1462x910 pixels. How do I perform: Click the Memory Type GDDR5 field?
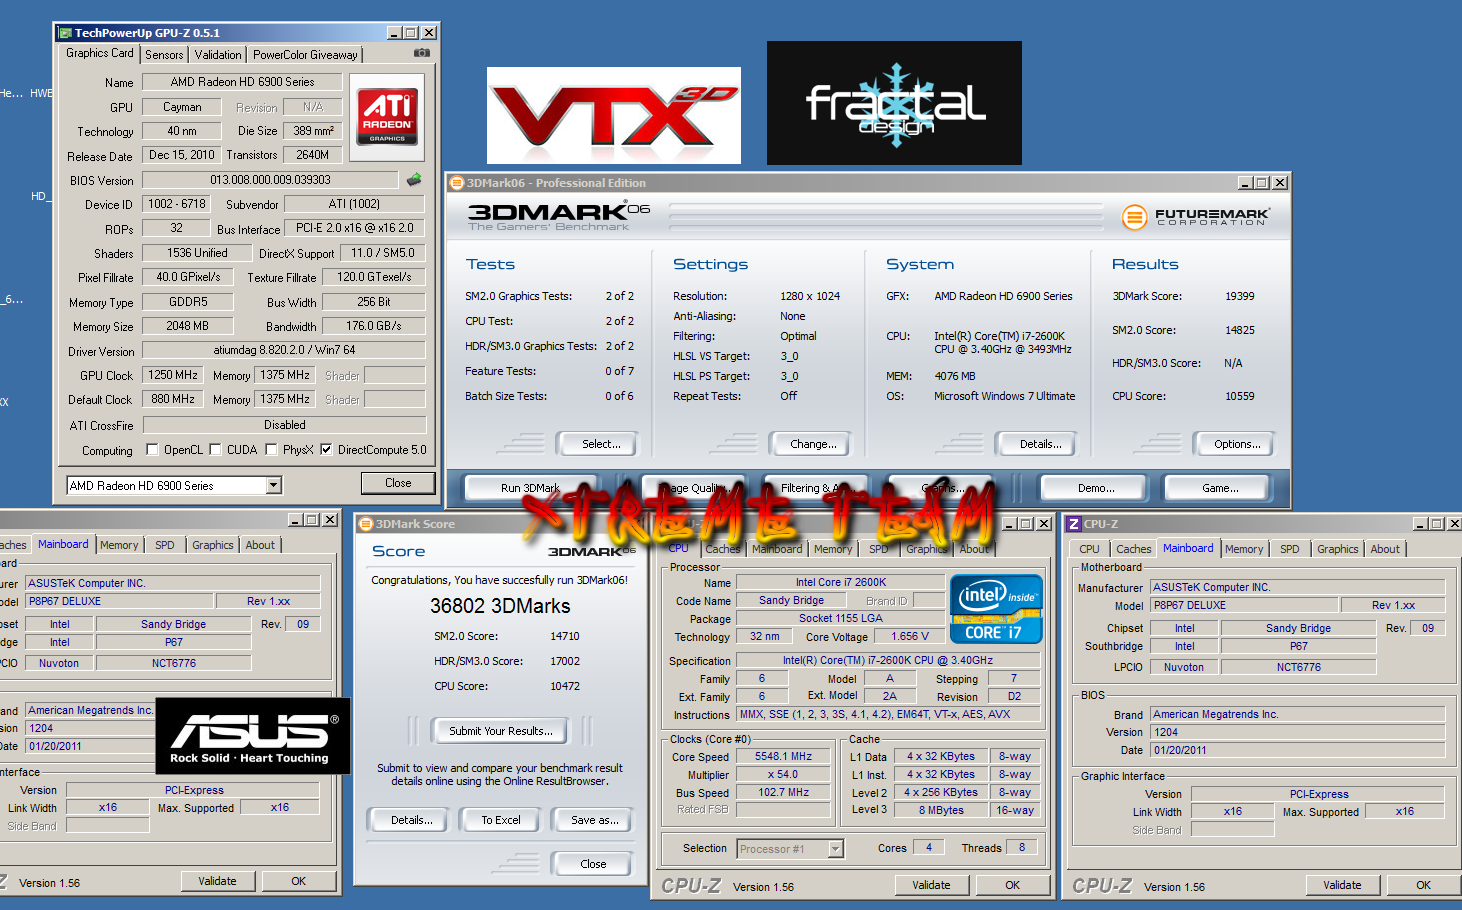pos(188,302)
